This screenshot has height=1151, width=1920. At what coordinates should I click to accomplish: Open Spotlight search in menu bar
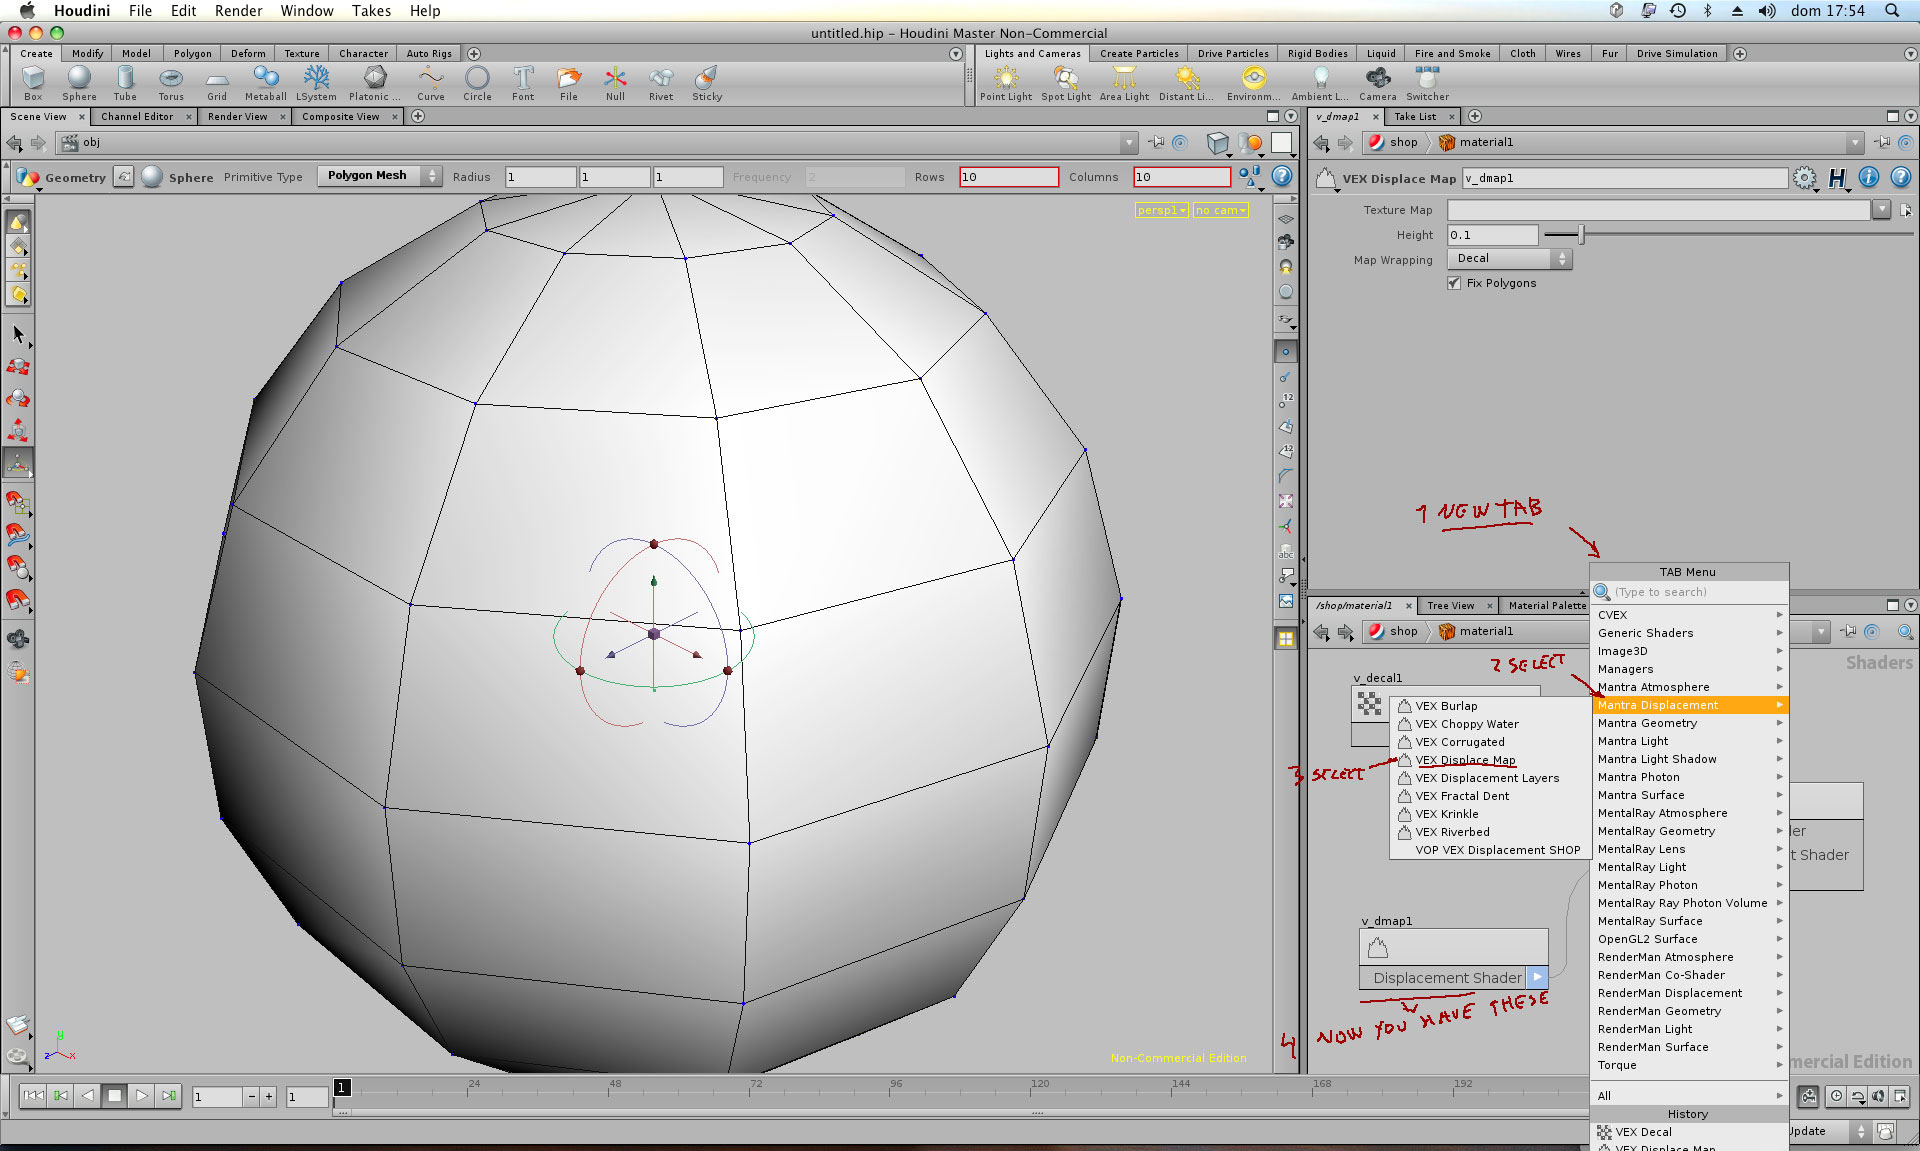(1891, 11)
